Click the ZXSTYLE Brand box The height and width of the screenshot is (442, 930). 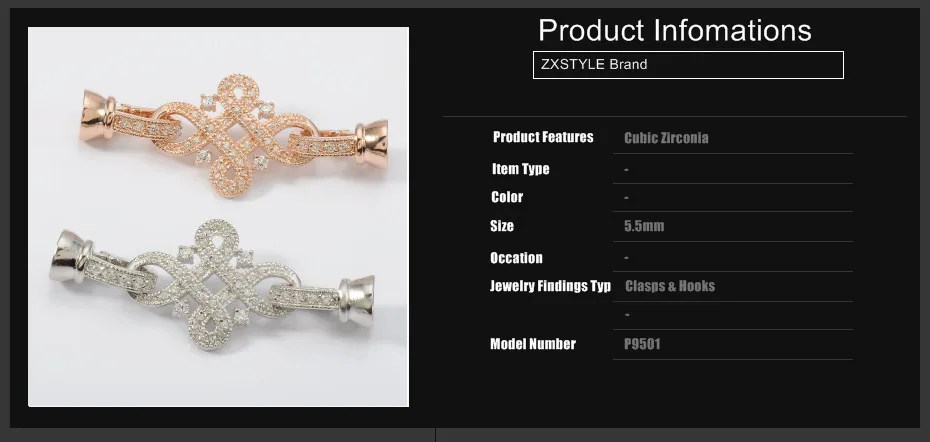click(x=688, y=65)
